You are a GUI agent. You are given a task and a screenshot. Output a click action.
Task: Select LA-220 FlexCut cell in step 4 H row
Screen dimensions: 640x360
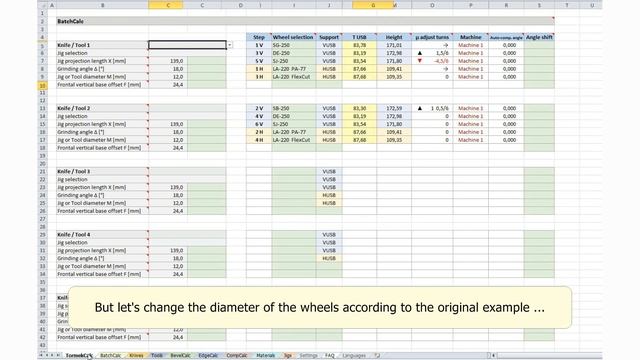pos(294,140)
